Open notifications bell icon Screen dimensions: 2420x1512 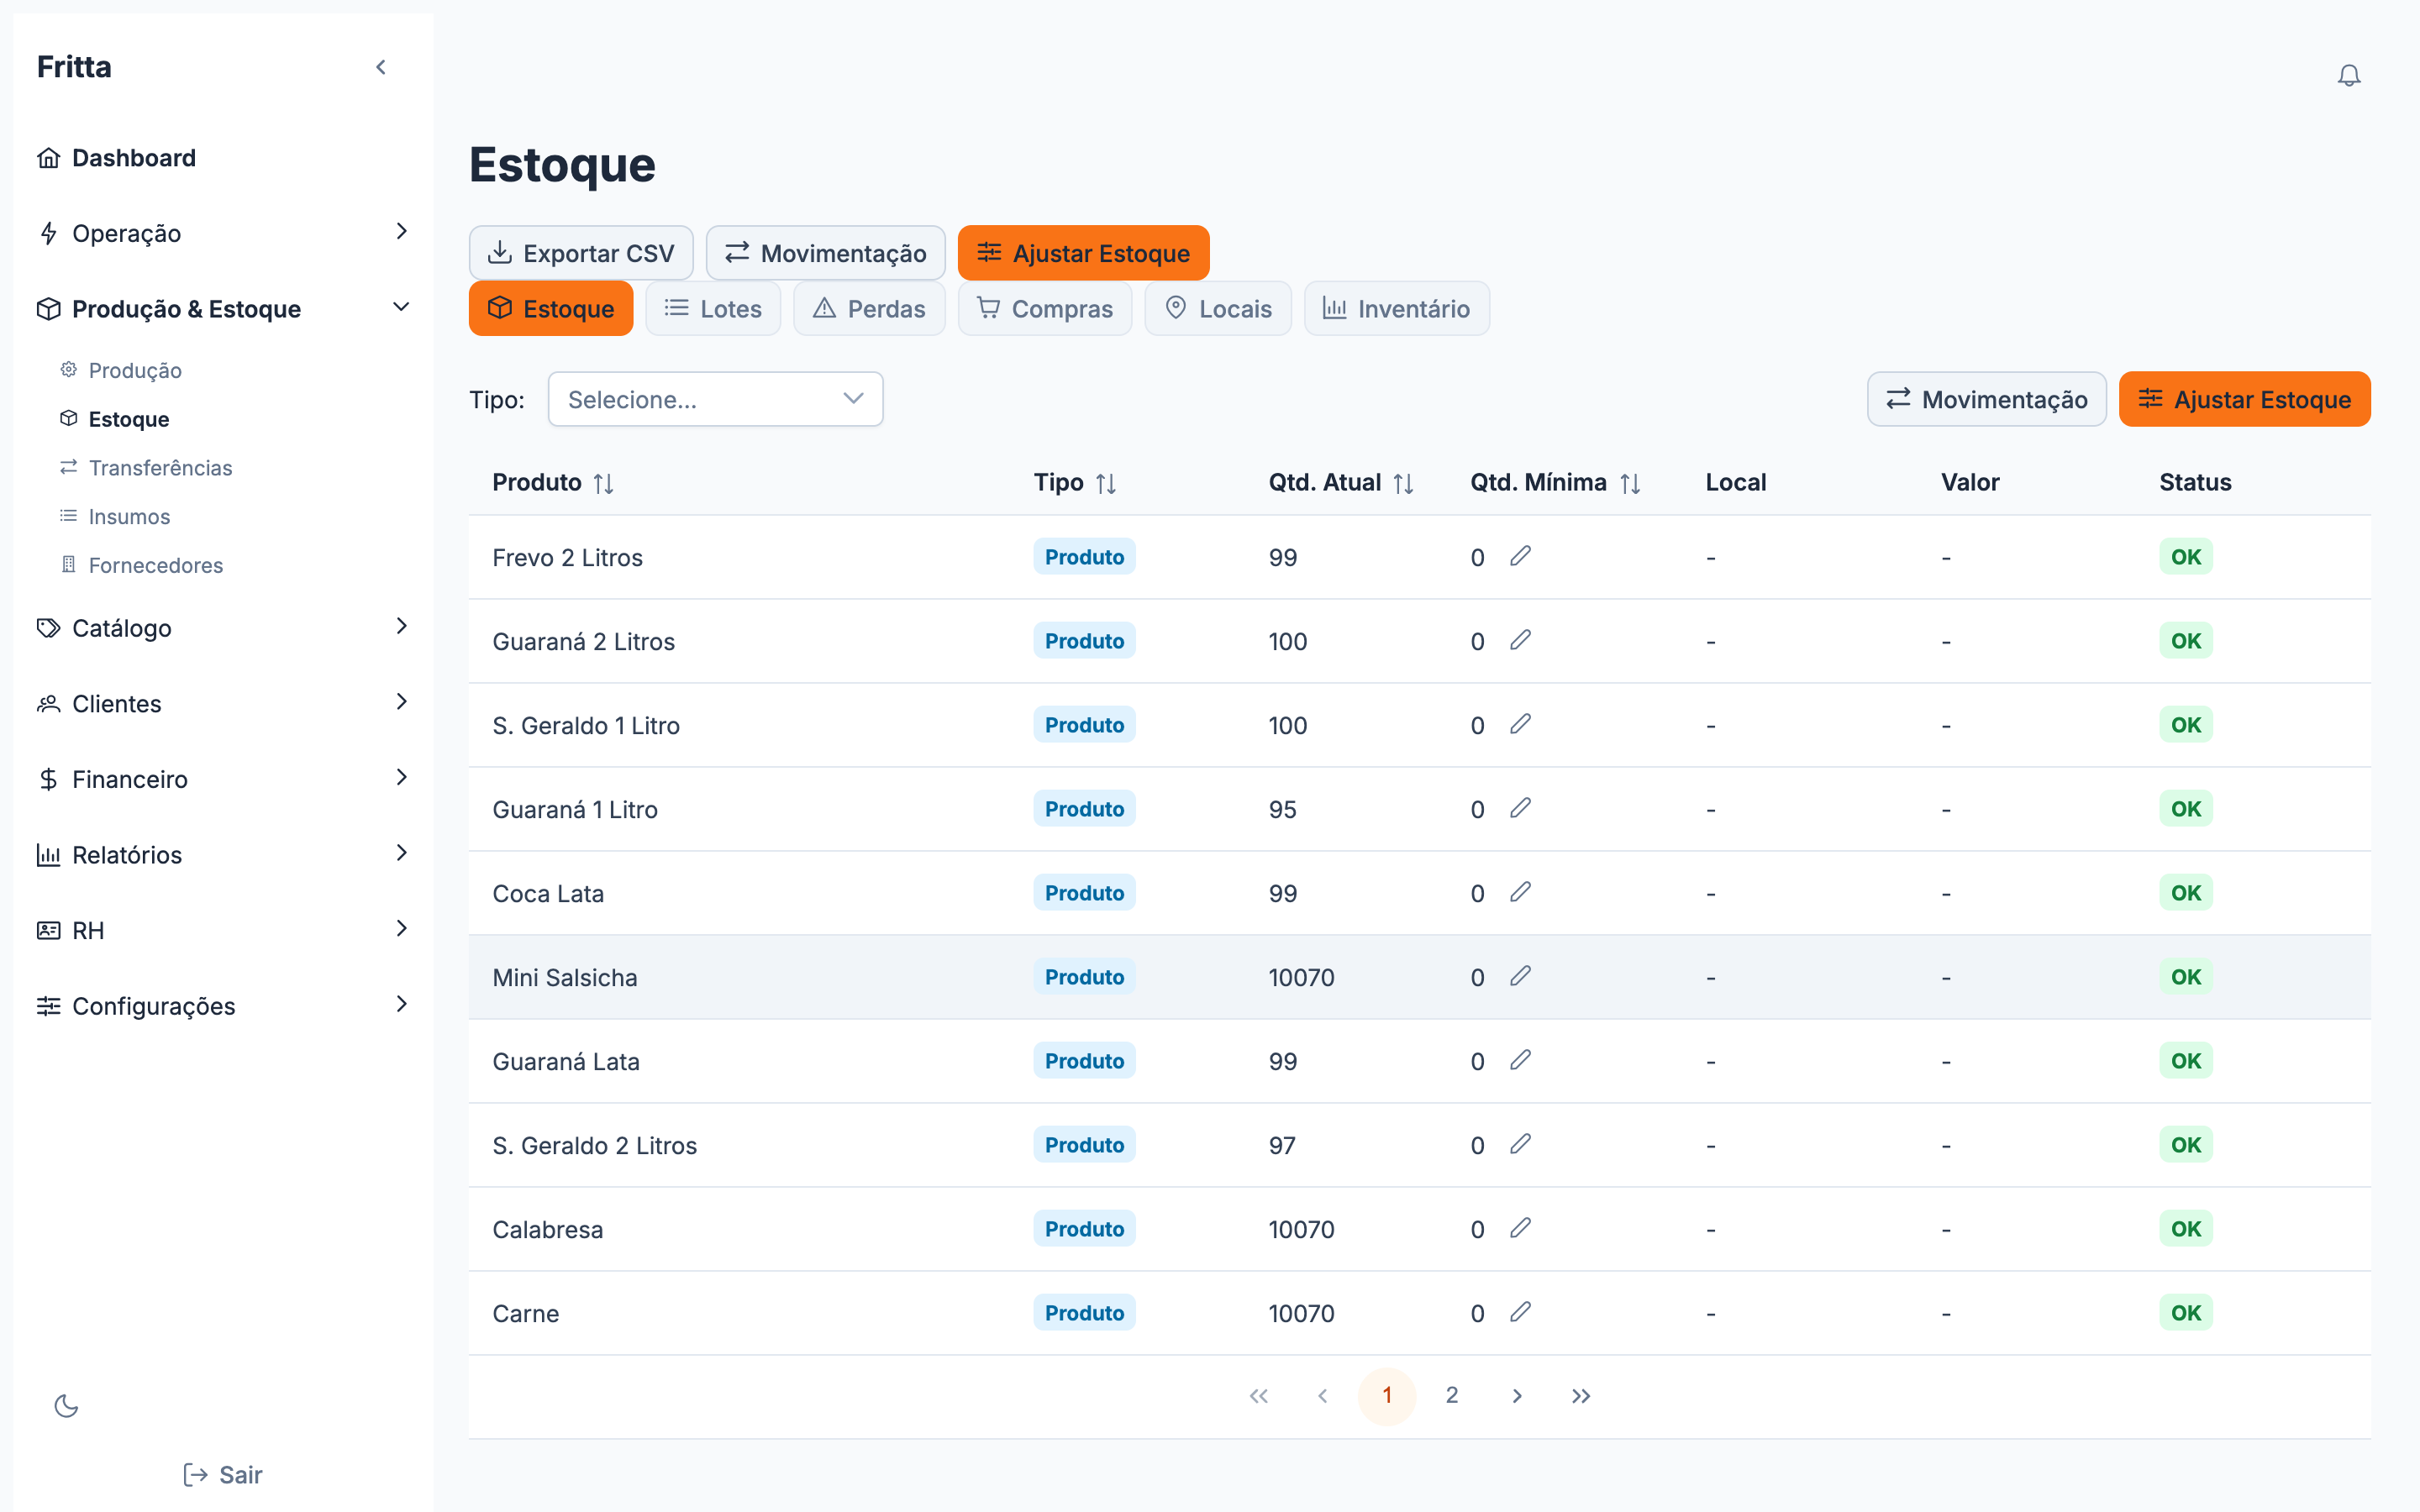coord(2348,75)
